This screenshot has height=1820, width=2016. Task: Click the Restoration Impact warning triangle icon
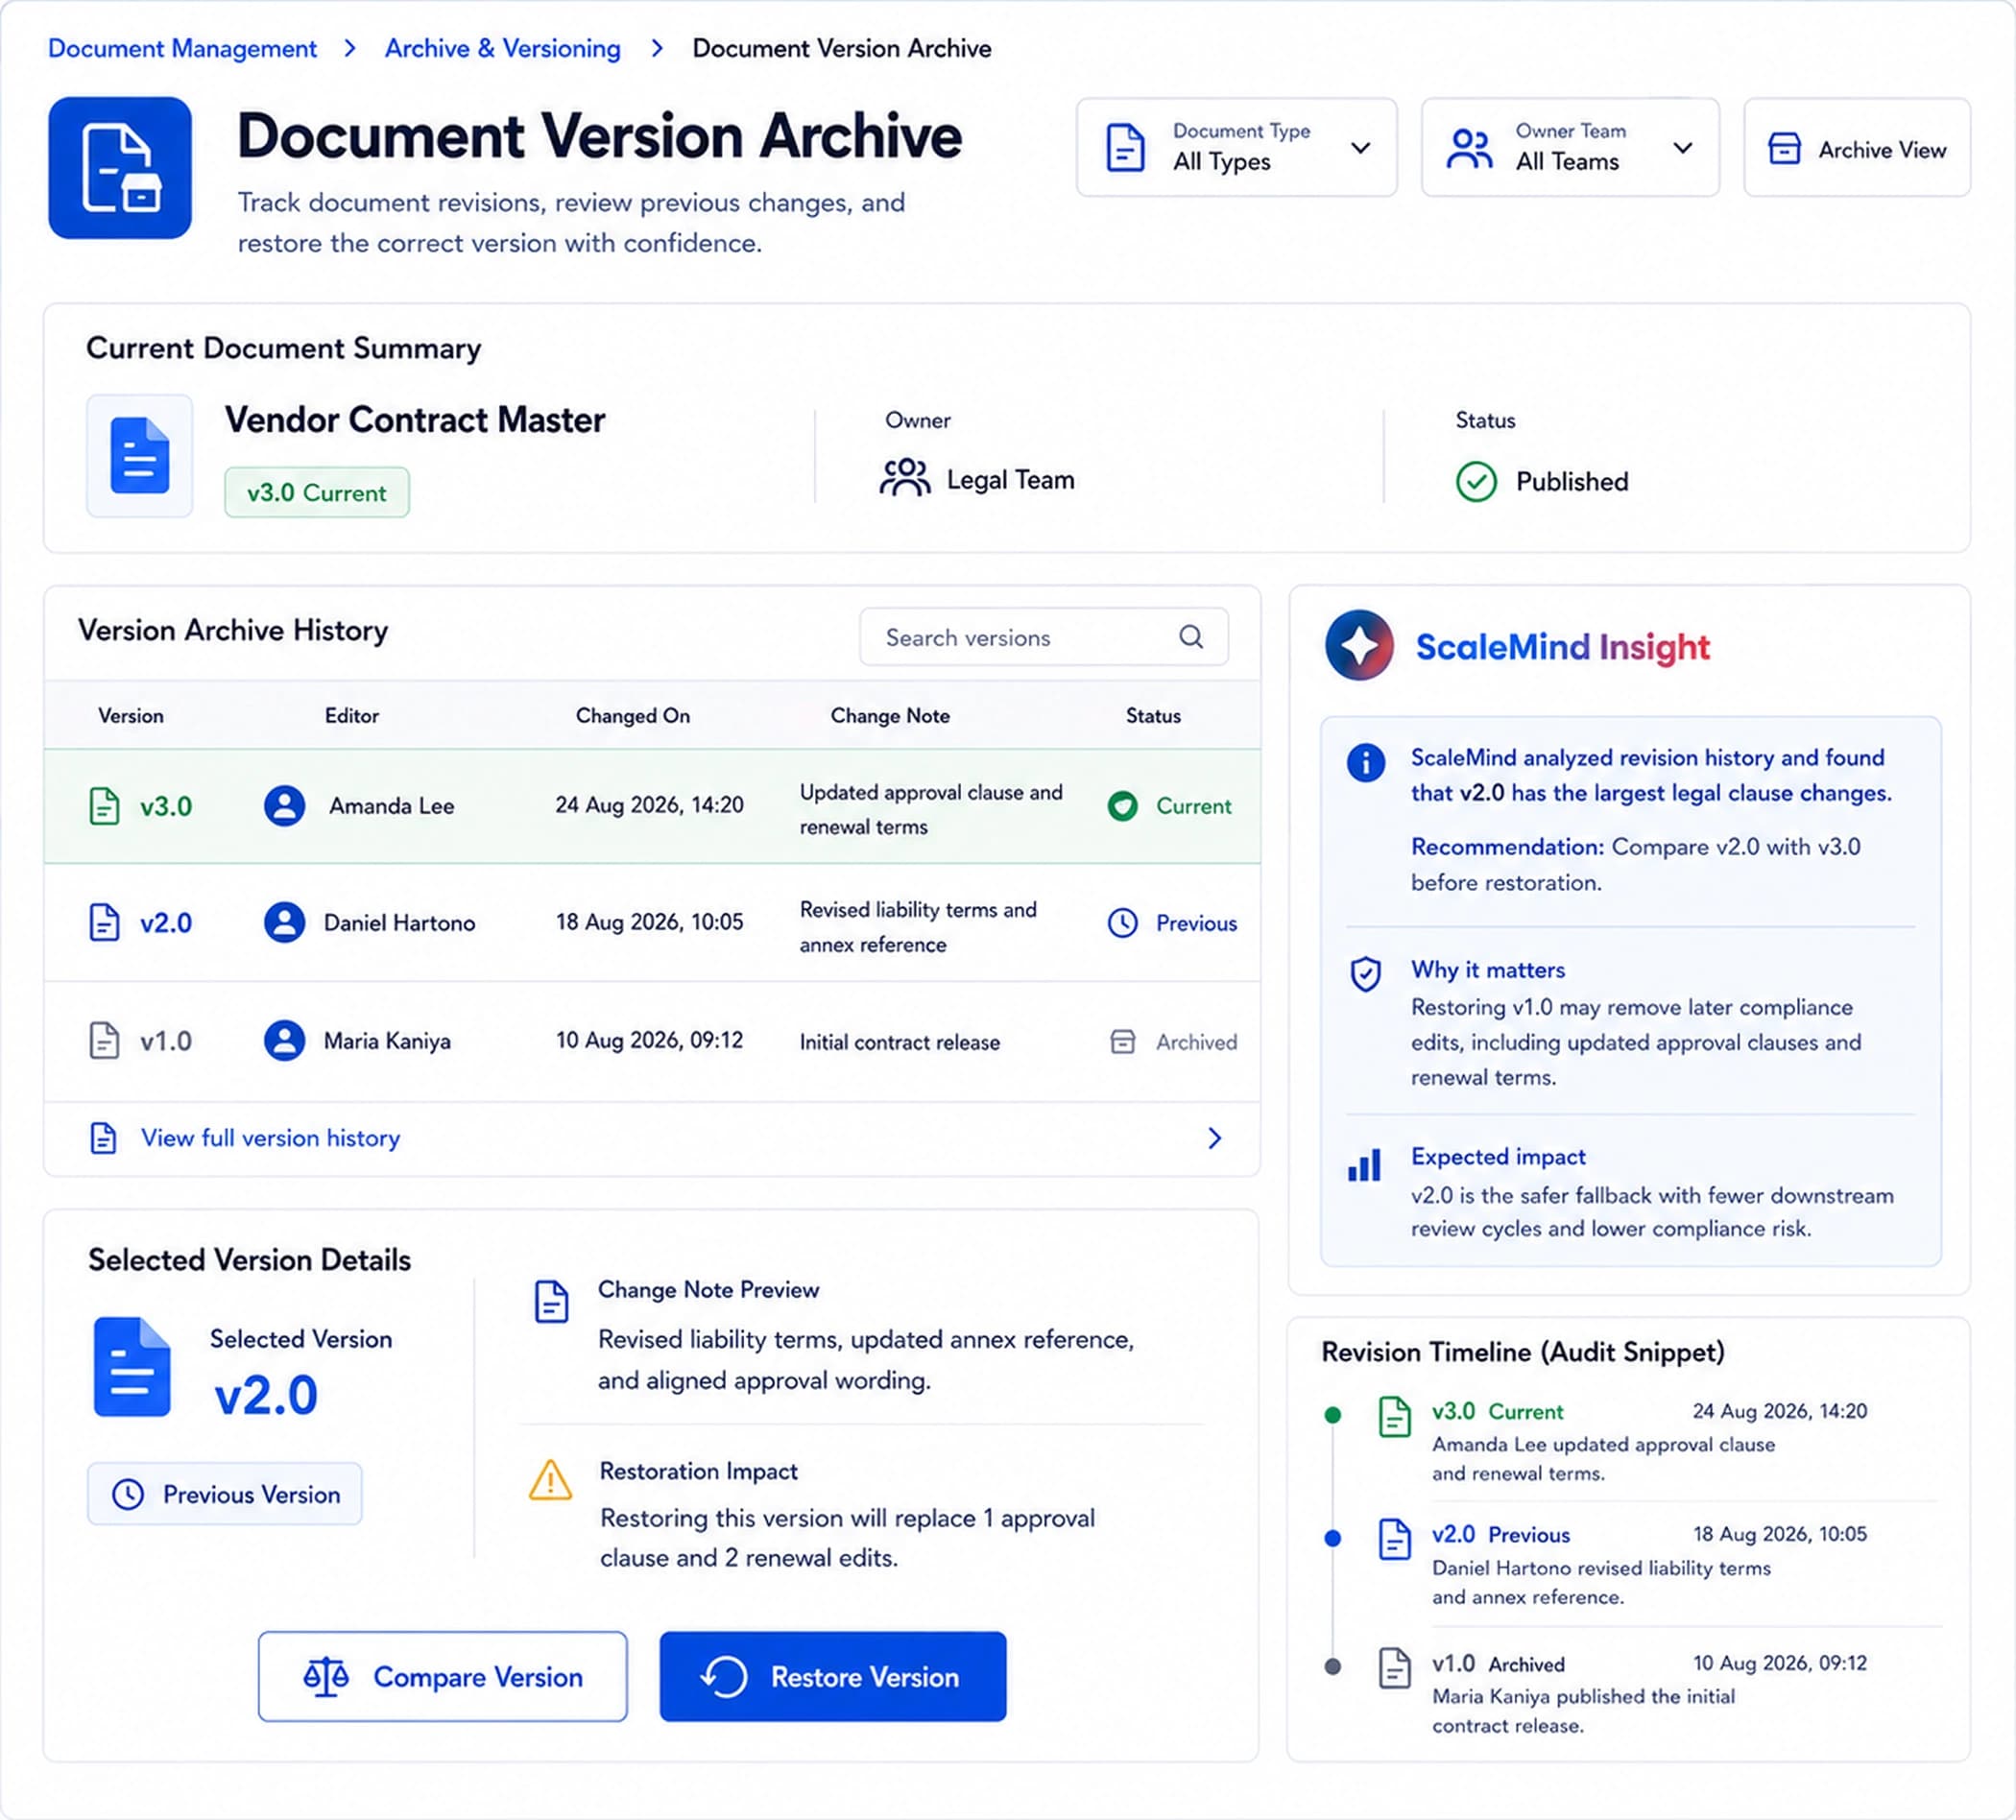coord(550,1481)
